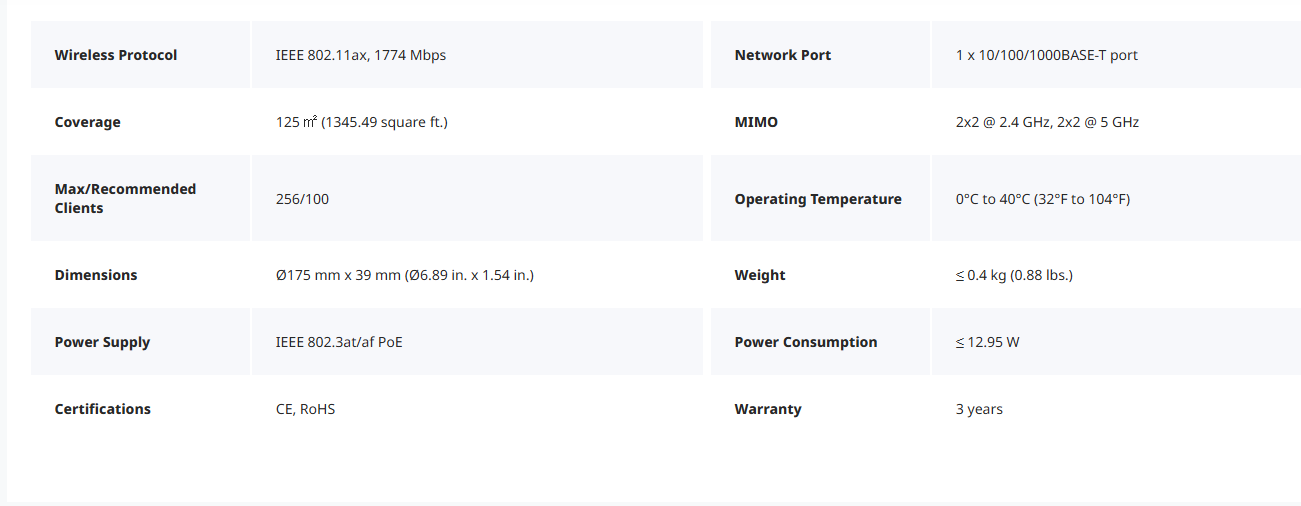Click the Power Consumption label

click(x=806, y=342)
